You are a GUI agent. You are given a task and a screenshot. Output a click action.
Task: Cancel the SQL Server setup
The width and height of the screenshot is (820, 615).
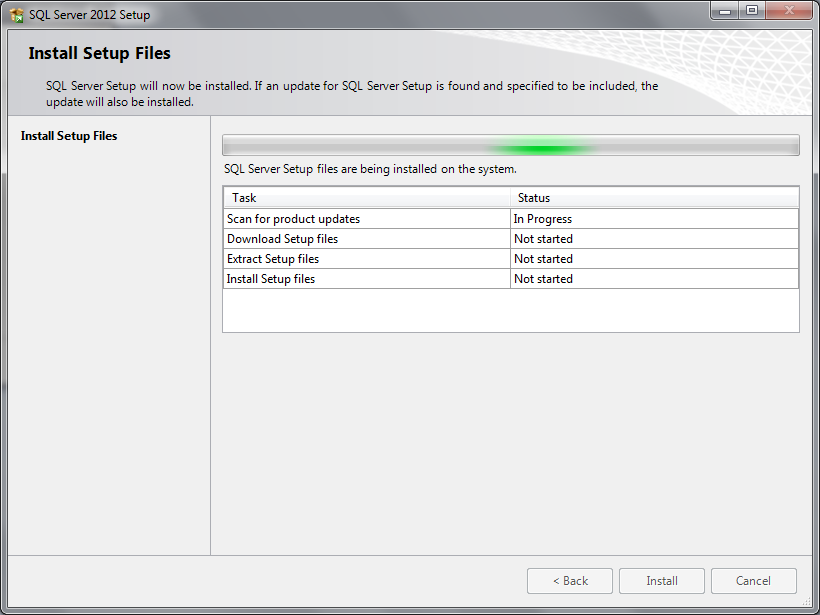pos(754,580)
